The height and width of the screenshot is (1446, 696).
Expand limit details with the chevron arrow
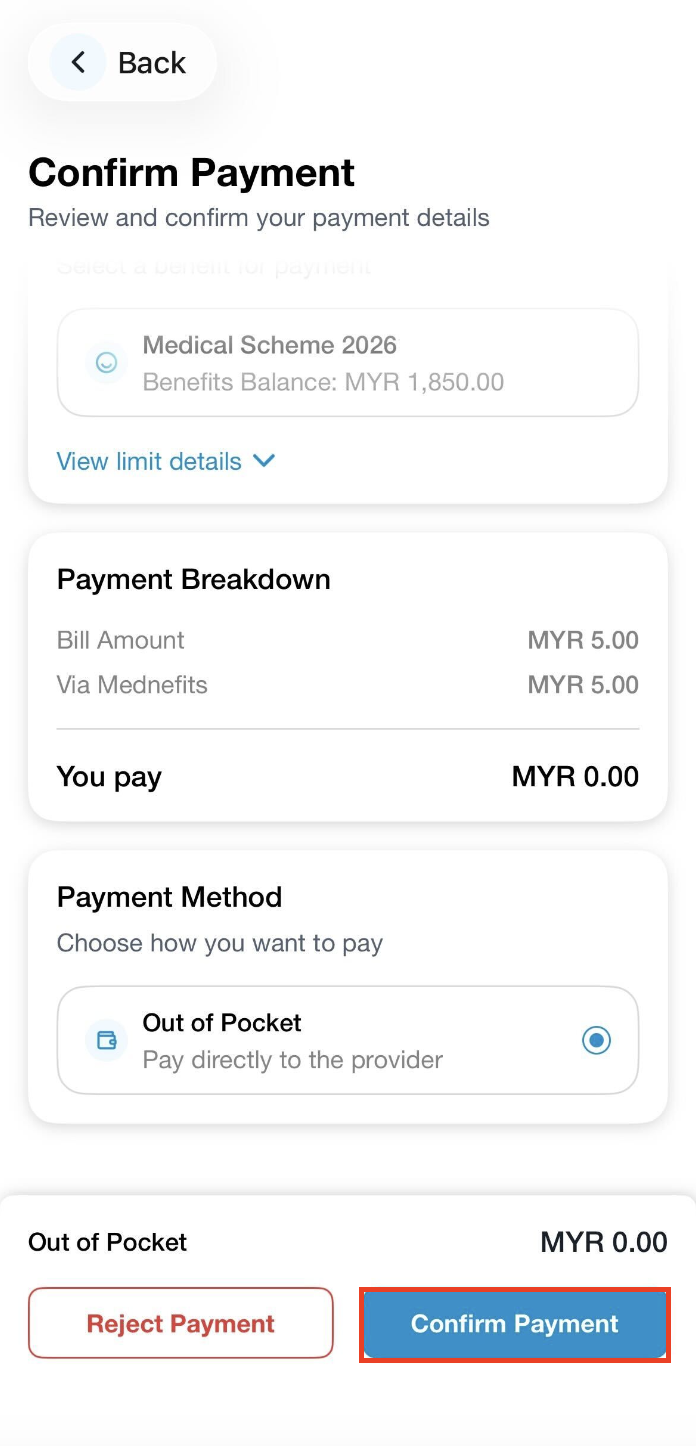[x=264, y=461]
